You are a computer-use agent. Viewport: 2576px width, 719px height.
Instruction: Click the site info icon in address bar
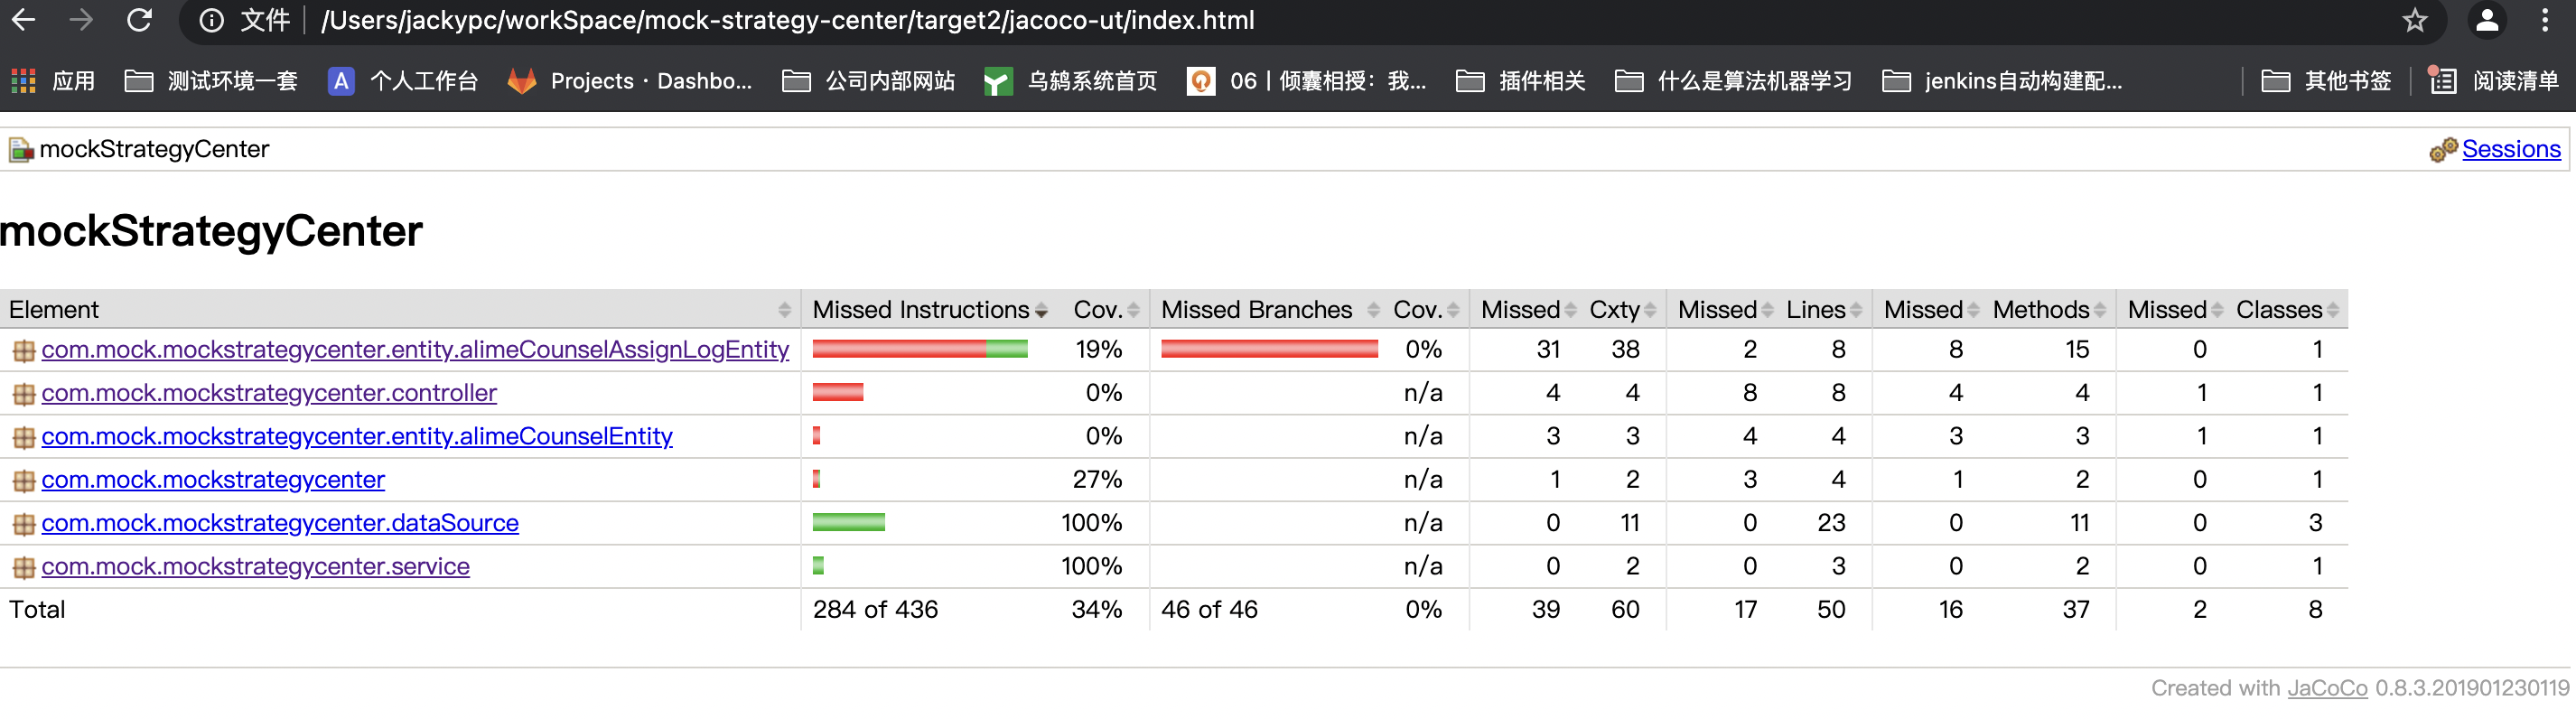[x=211, y=21]
